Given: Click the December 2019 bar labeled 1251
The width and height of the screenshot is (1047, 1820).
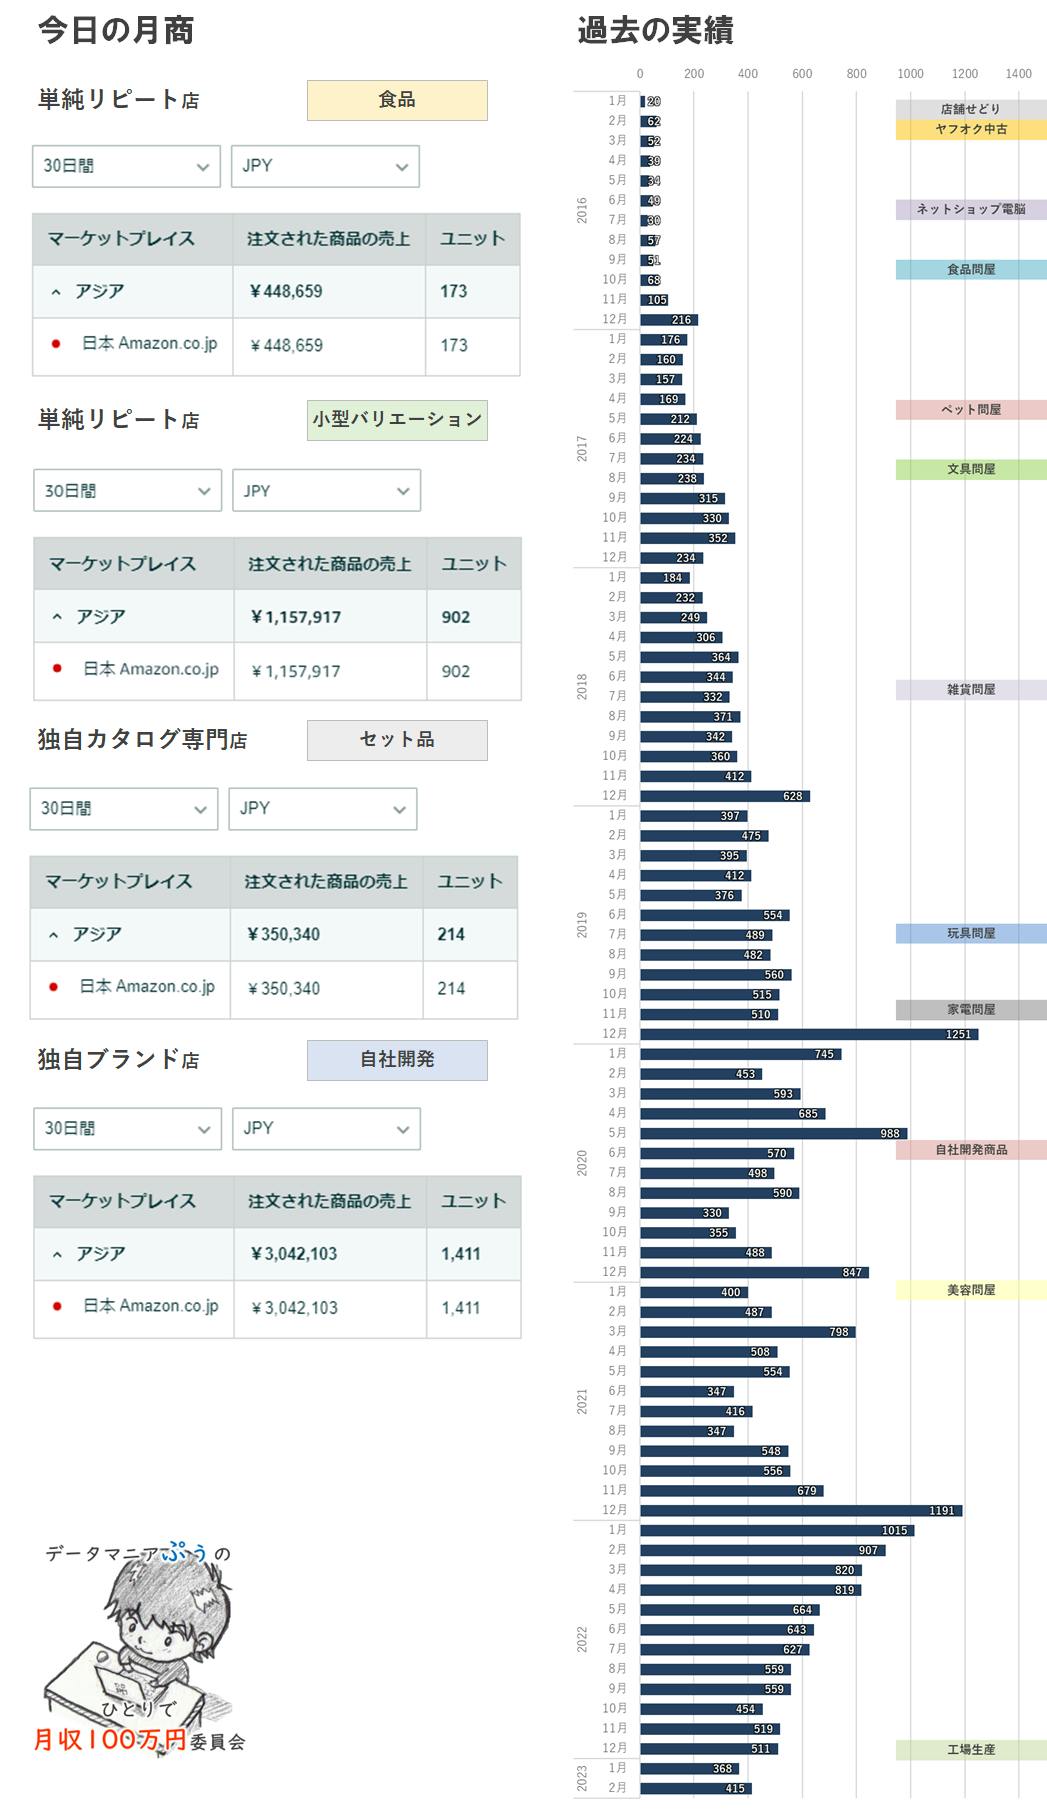Looking at the screenshot, I should click(808, 1034).
